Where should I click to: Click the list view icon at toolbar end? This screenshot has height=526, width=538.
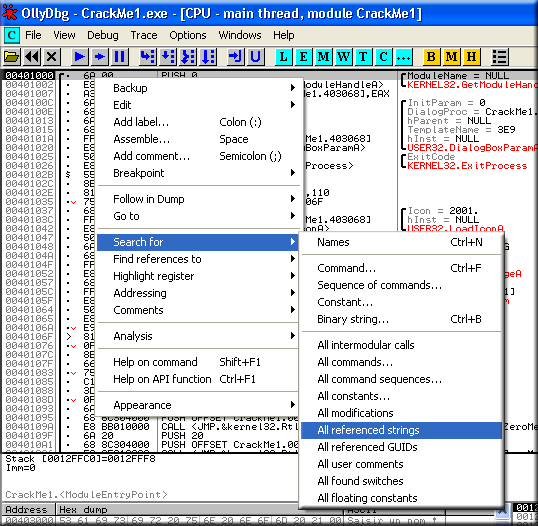coord(499,56)
